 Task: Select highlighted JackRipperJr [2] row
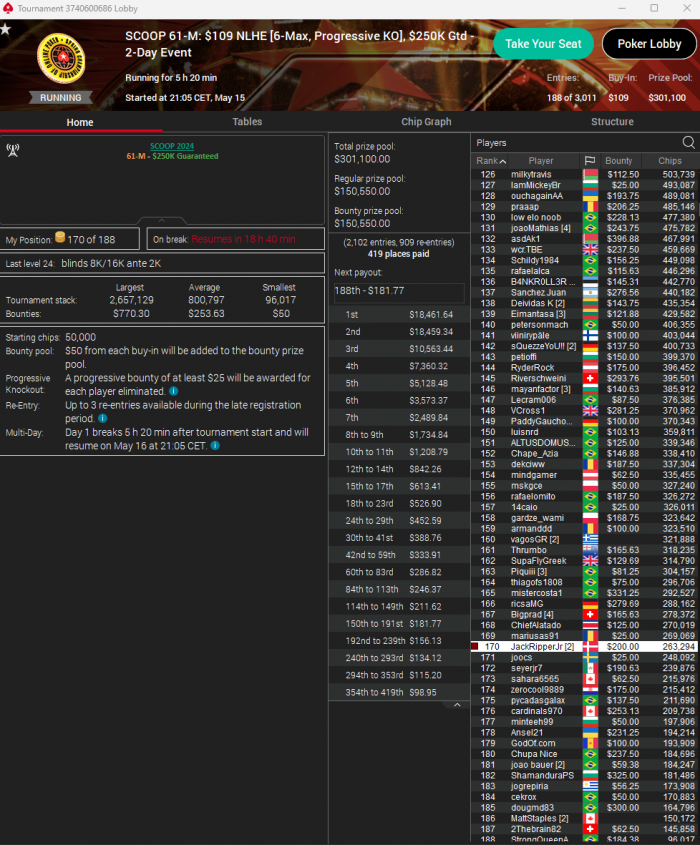click(x=584, y=647)
